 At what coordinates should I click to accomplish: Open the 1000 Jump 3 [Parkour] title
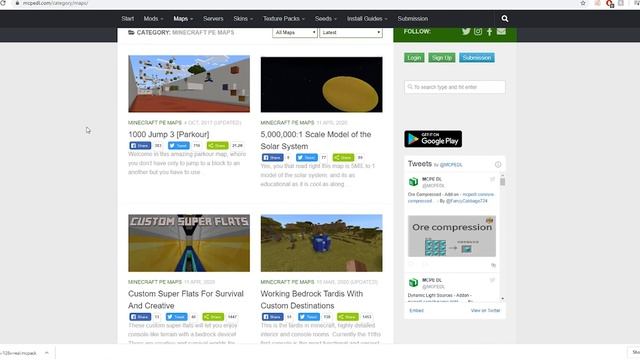(169, 134)
